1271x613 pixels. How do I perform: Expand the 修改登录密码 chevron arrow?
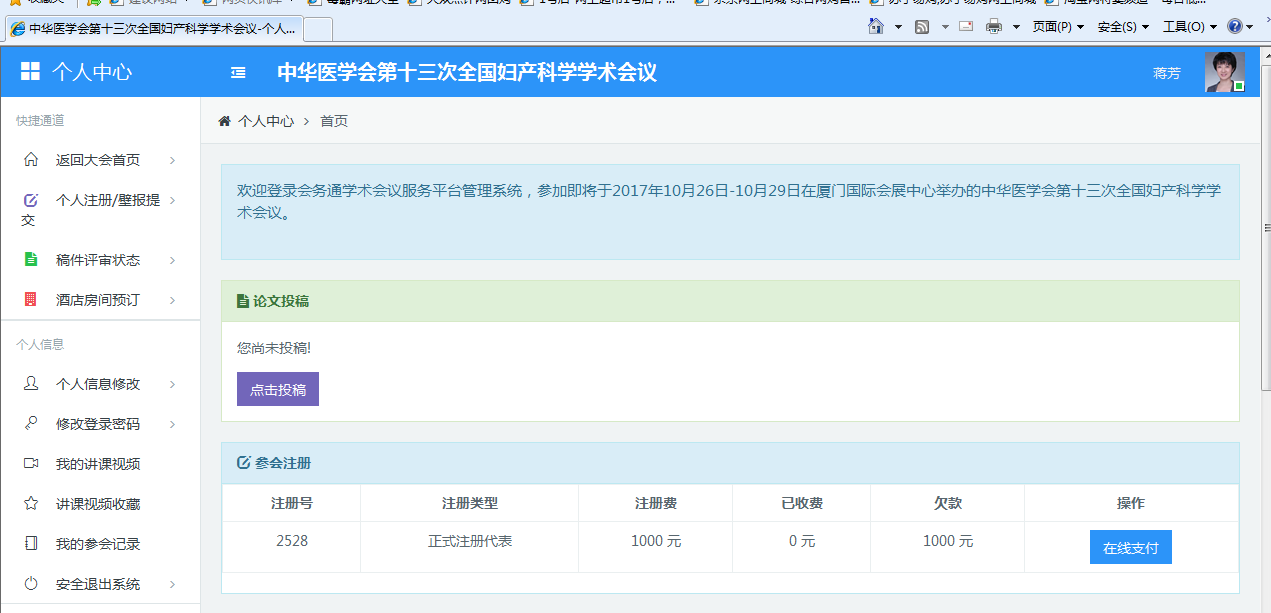click(173, 424)
